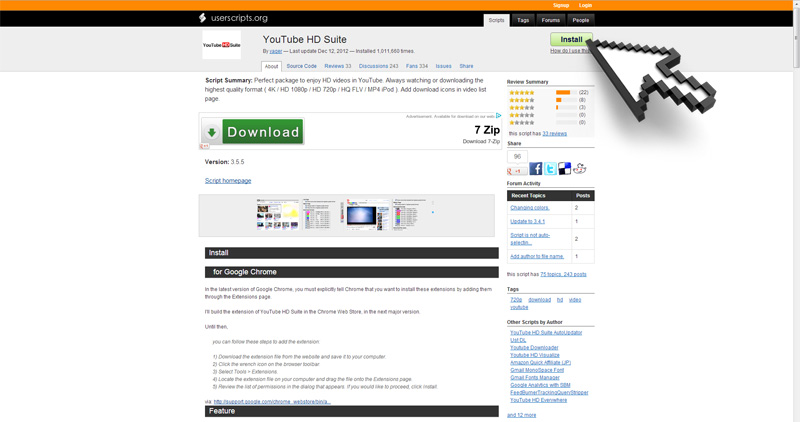800x422 pixels.
Task: Open the Add author to file name topic
Action: 537,256
